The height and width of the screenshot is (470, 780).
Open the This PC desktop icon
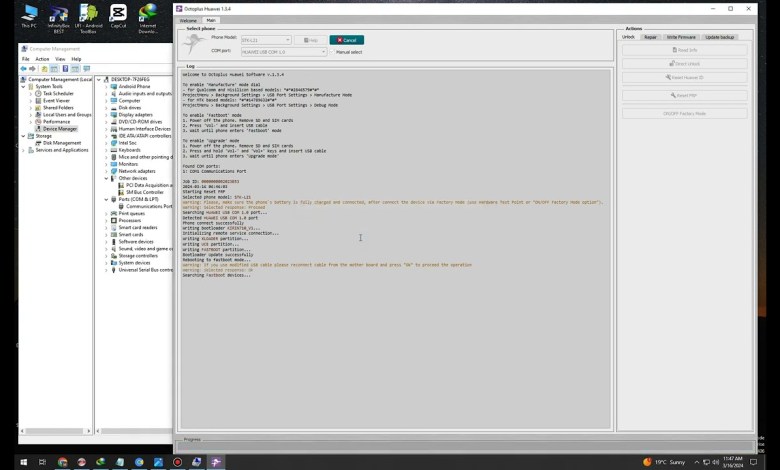coord(29,17)
